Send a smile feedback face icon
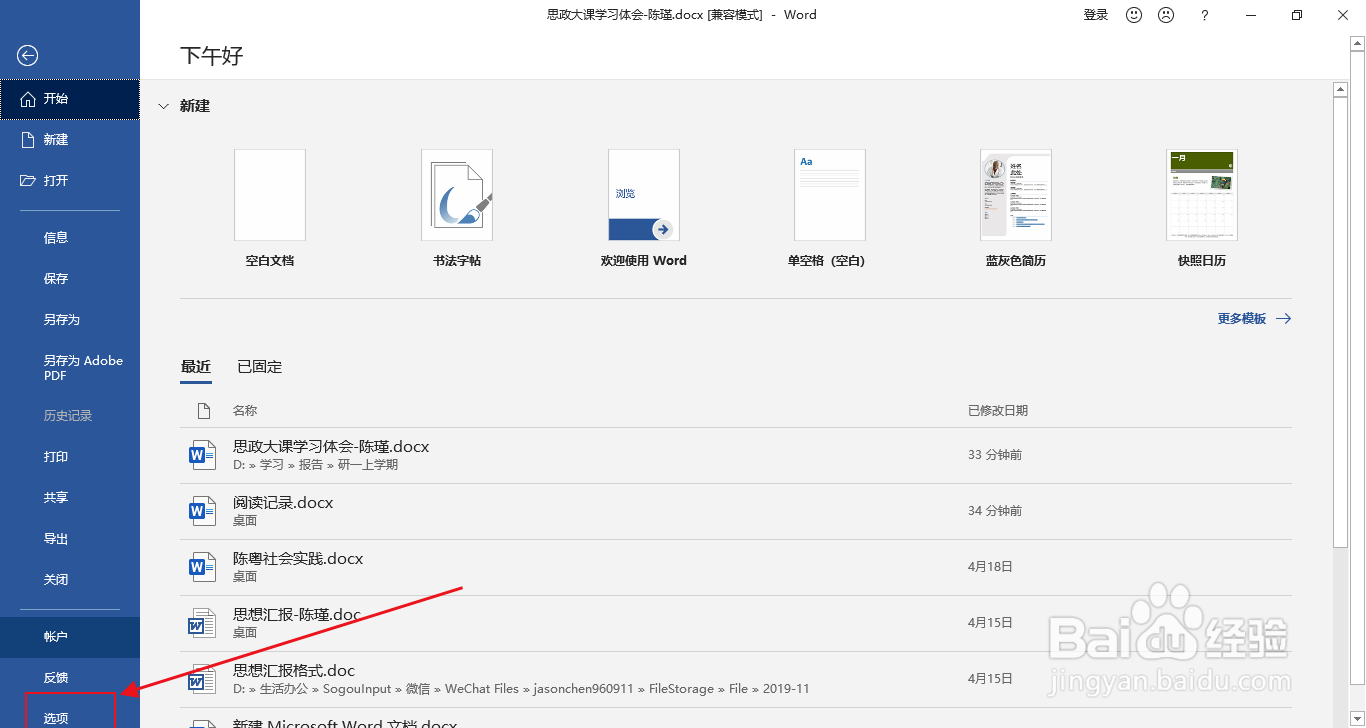The width and height of the screenshot is (1366, 728). [1134, 15]
